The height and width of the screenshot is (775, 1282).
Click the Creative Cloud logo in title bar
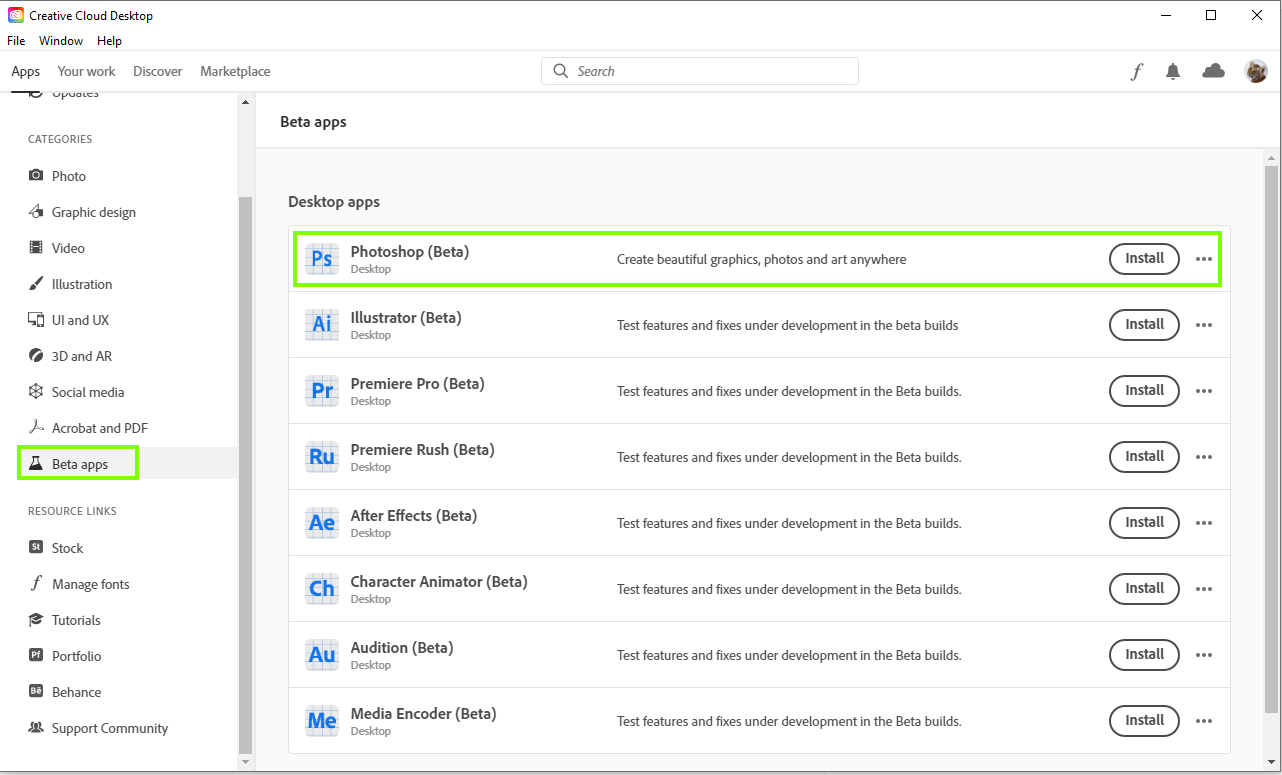(16, 15)
